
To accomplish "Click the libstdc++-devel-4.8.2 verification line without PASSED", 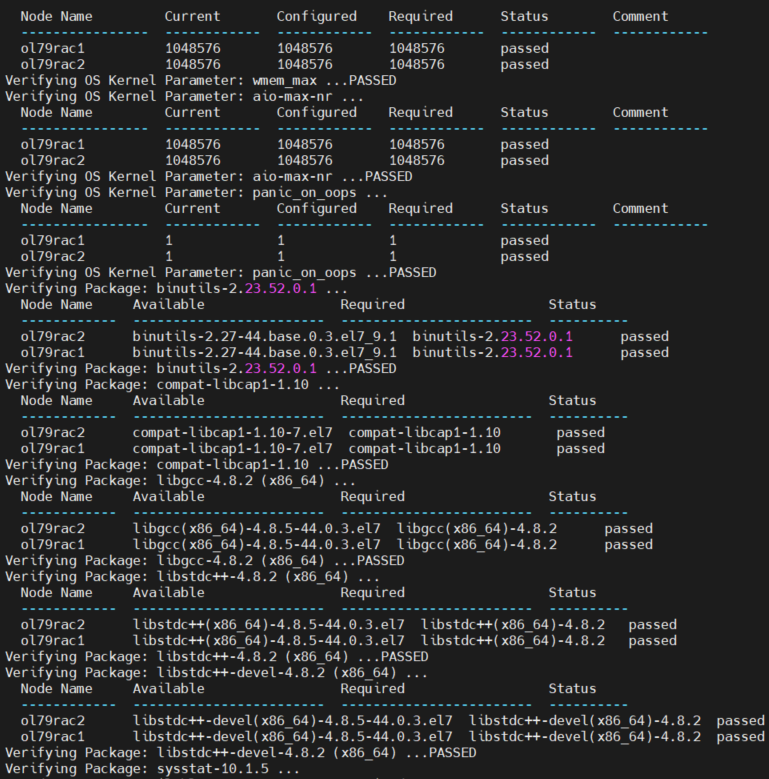I will 217,673.
